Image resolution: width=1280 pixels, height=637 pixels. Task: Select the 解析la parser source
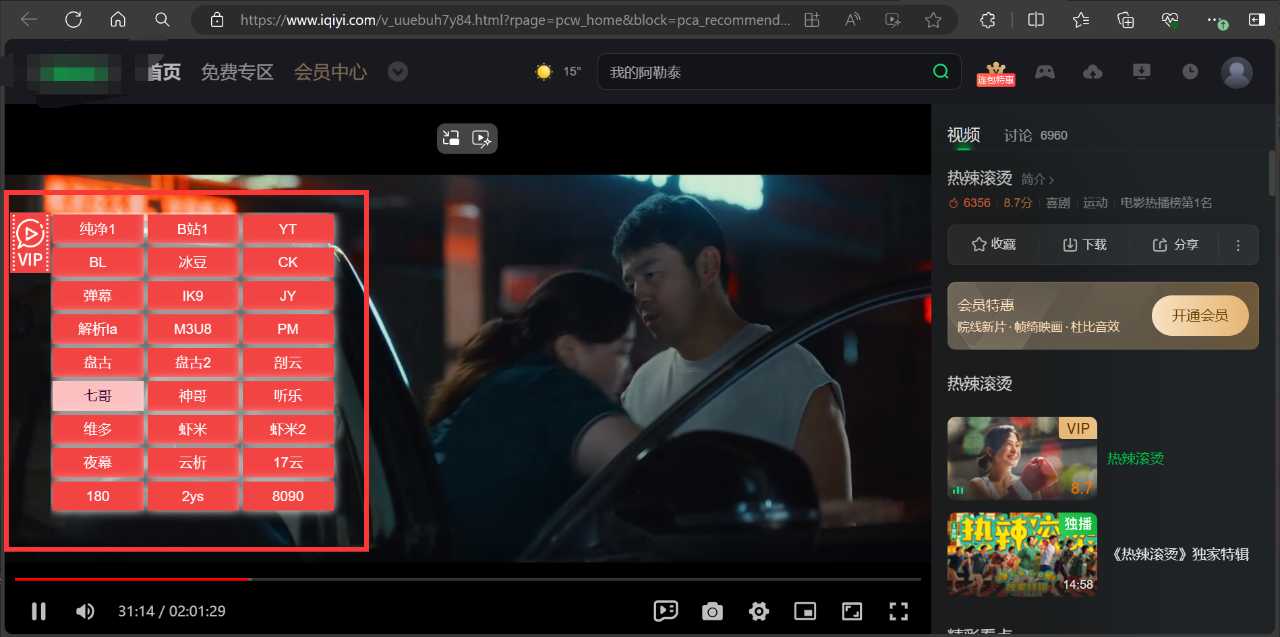[x=98, y=329]
